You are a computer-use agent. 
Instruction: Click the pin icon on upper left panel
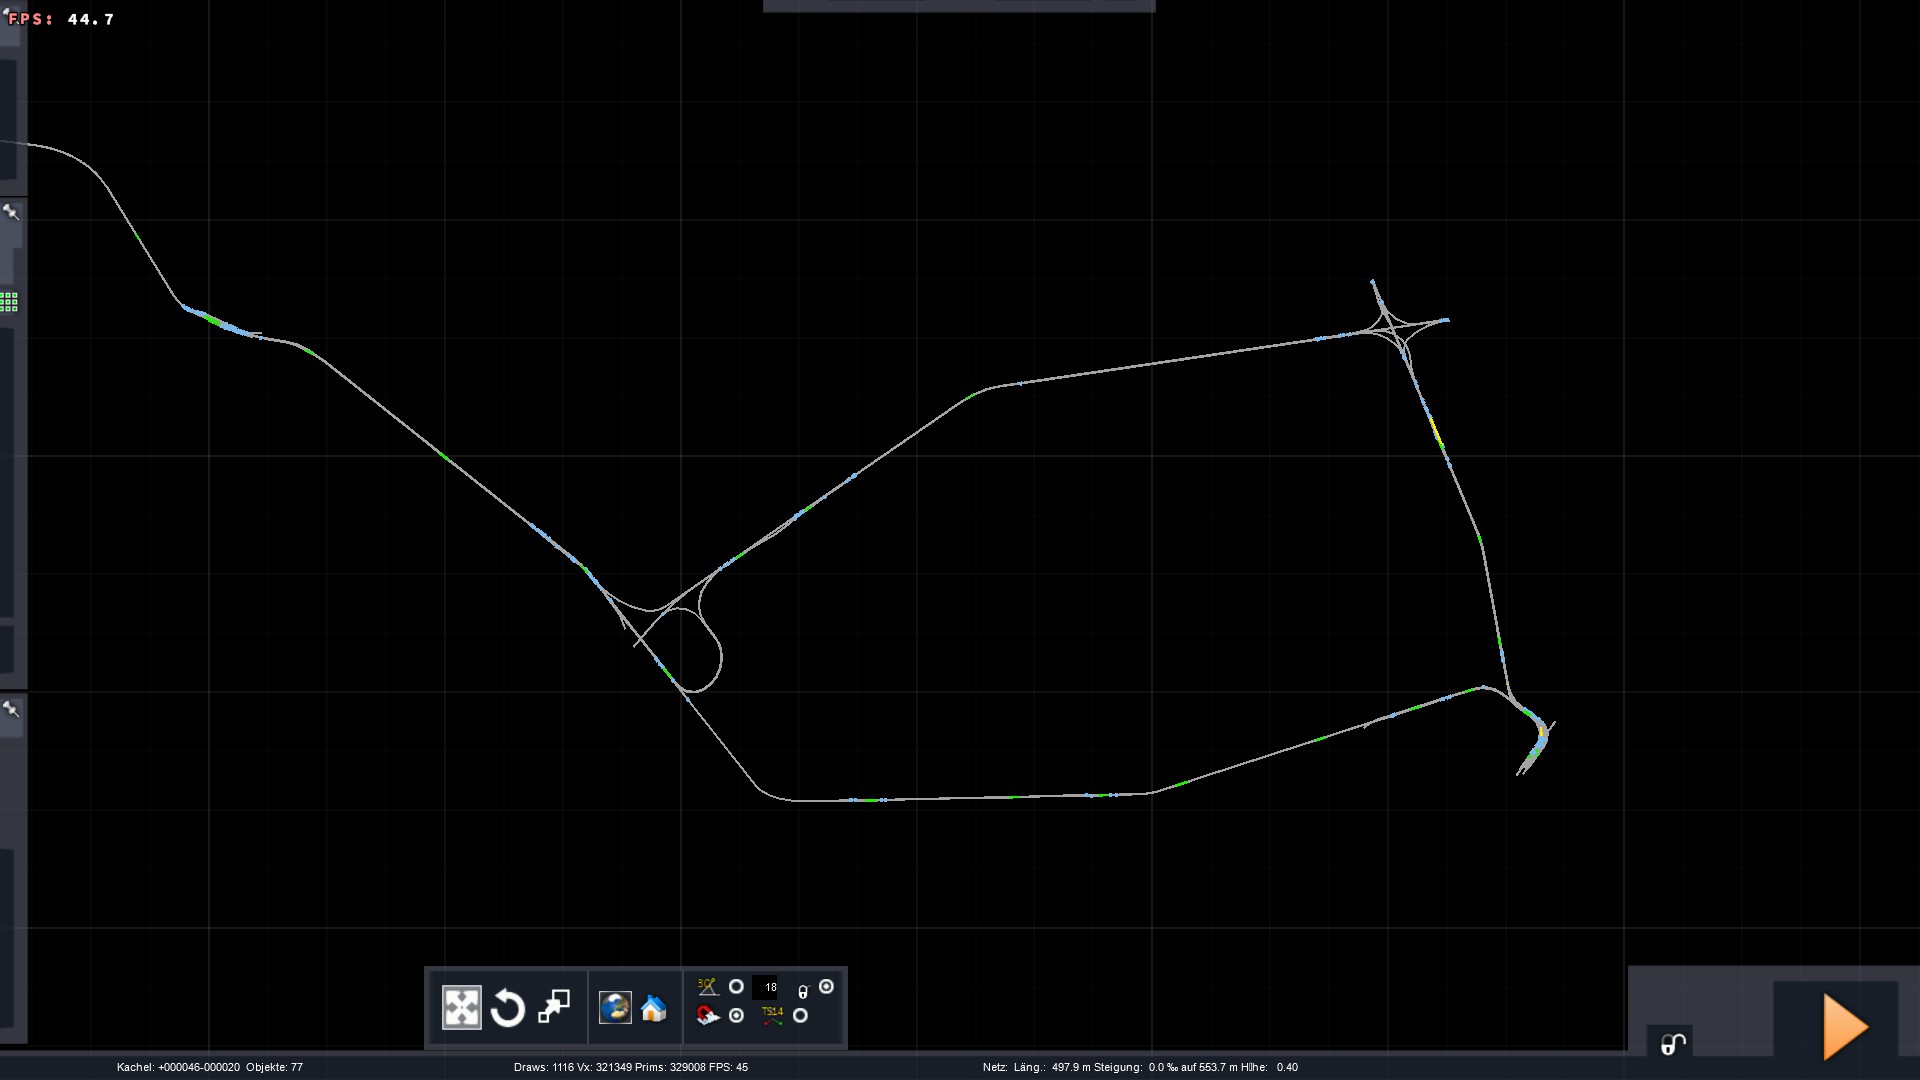(11, 212)
